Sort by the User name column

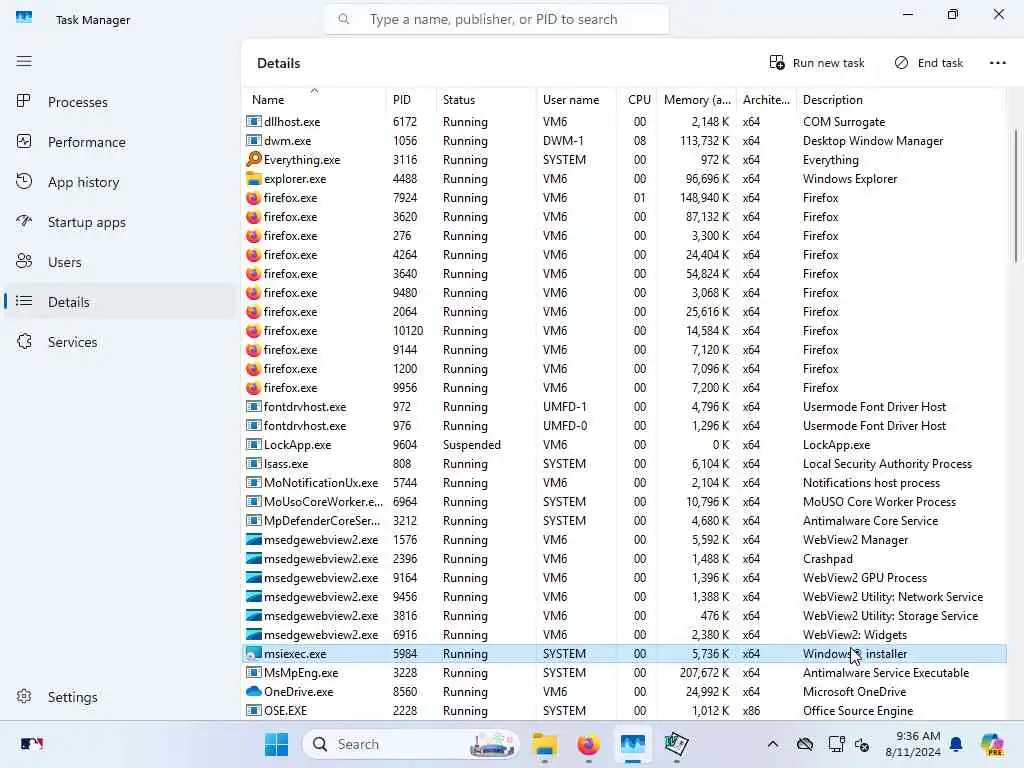coord(576,99)
